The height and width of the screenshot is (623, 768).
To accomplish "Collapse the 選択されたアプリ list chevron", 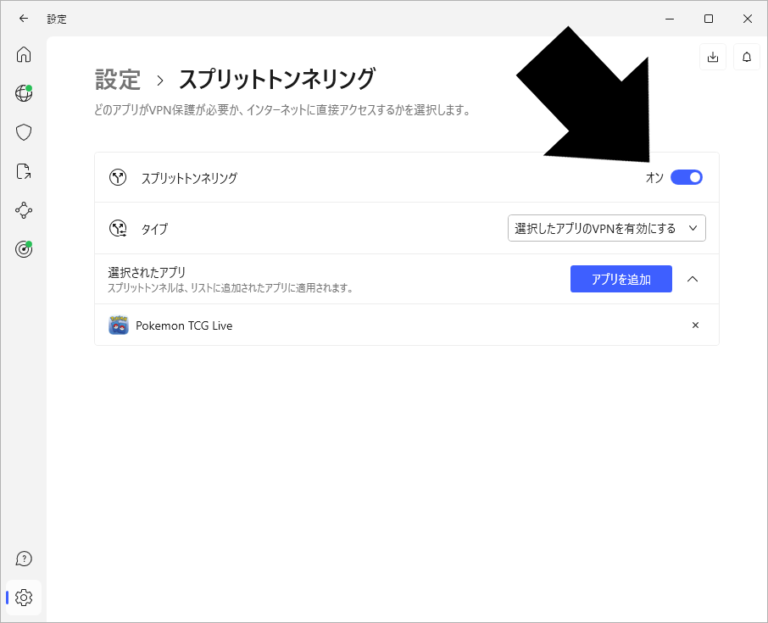I will pos(692,279).
